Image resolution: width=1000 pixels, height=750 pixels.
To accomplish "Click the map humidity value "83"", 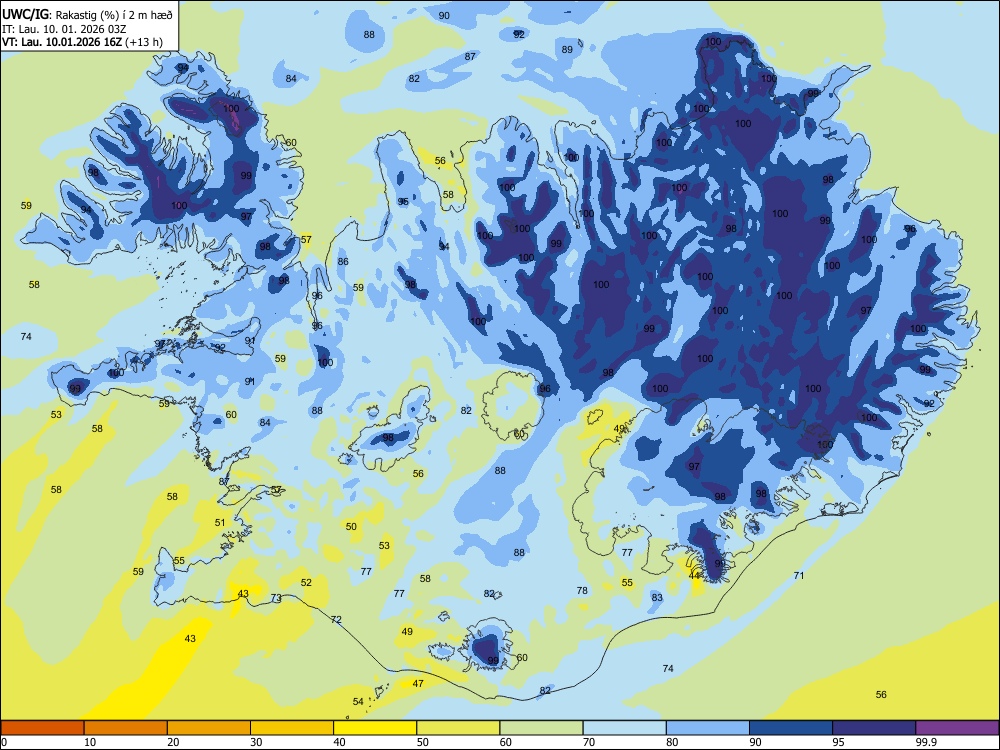I will [x=657, y=598].
